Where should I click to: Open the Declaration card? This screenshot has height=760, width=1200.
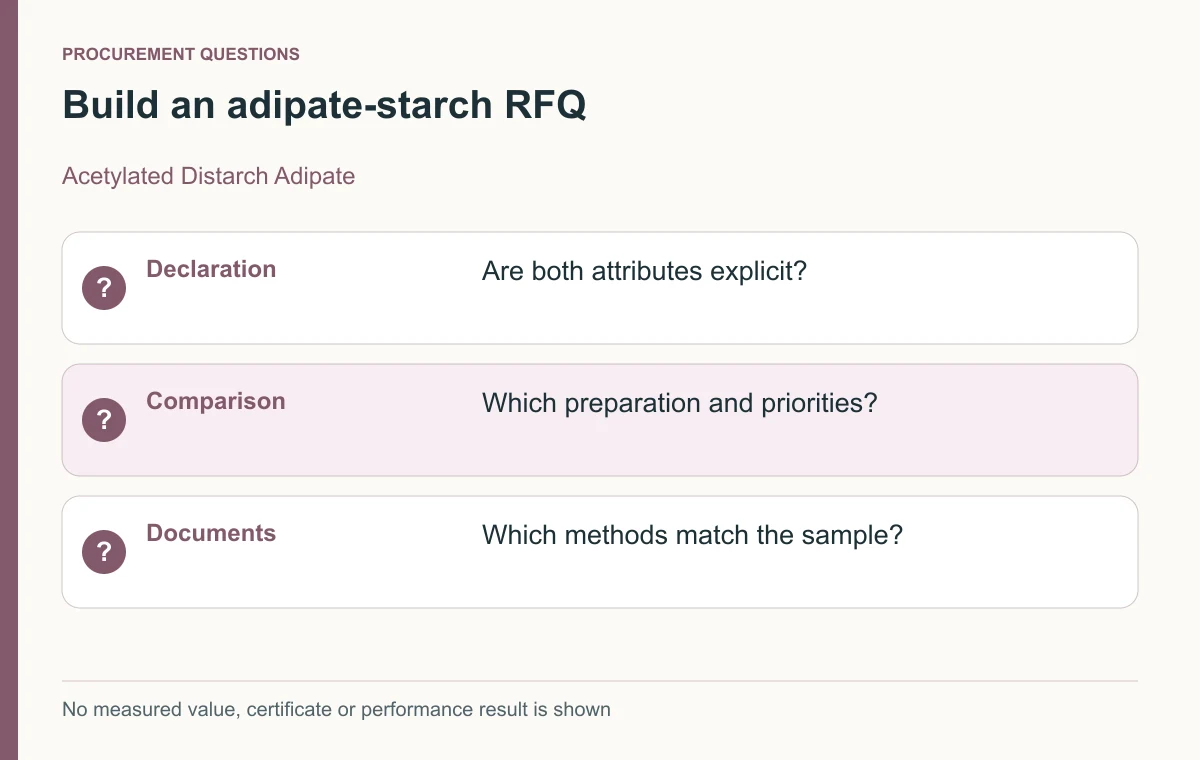tap(600, 288)
